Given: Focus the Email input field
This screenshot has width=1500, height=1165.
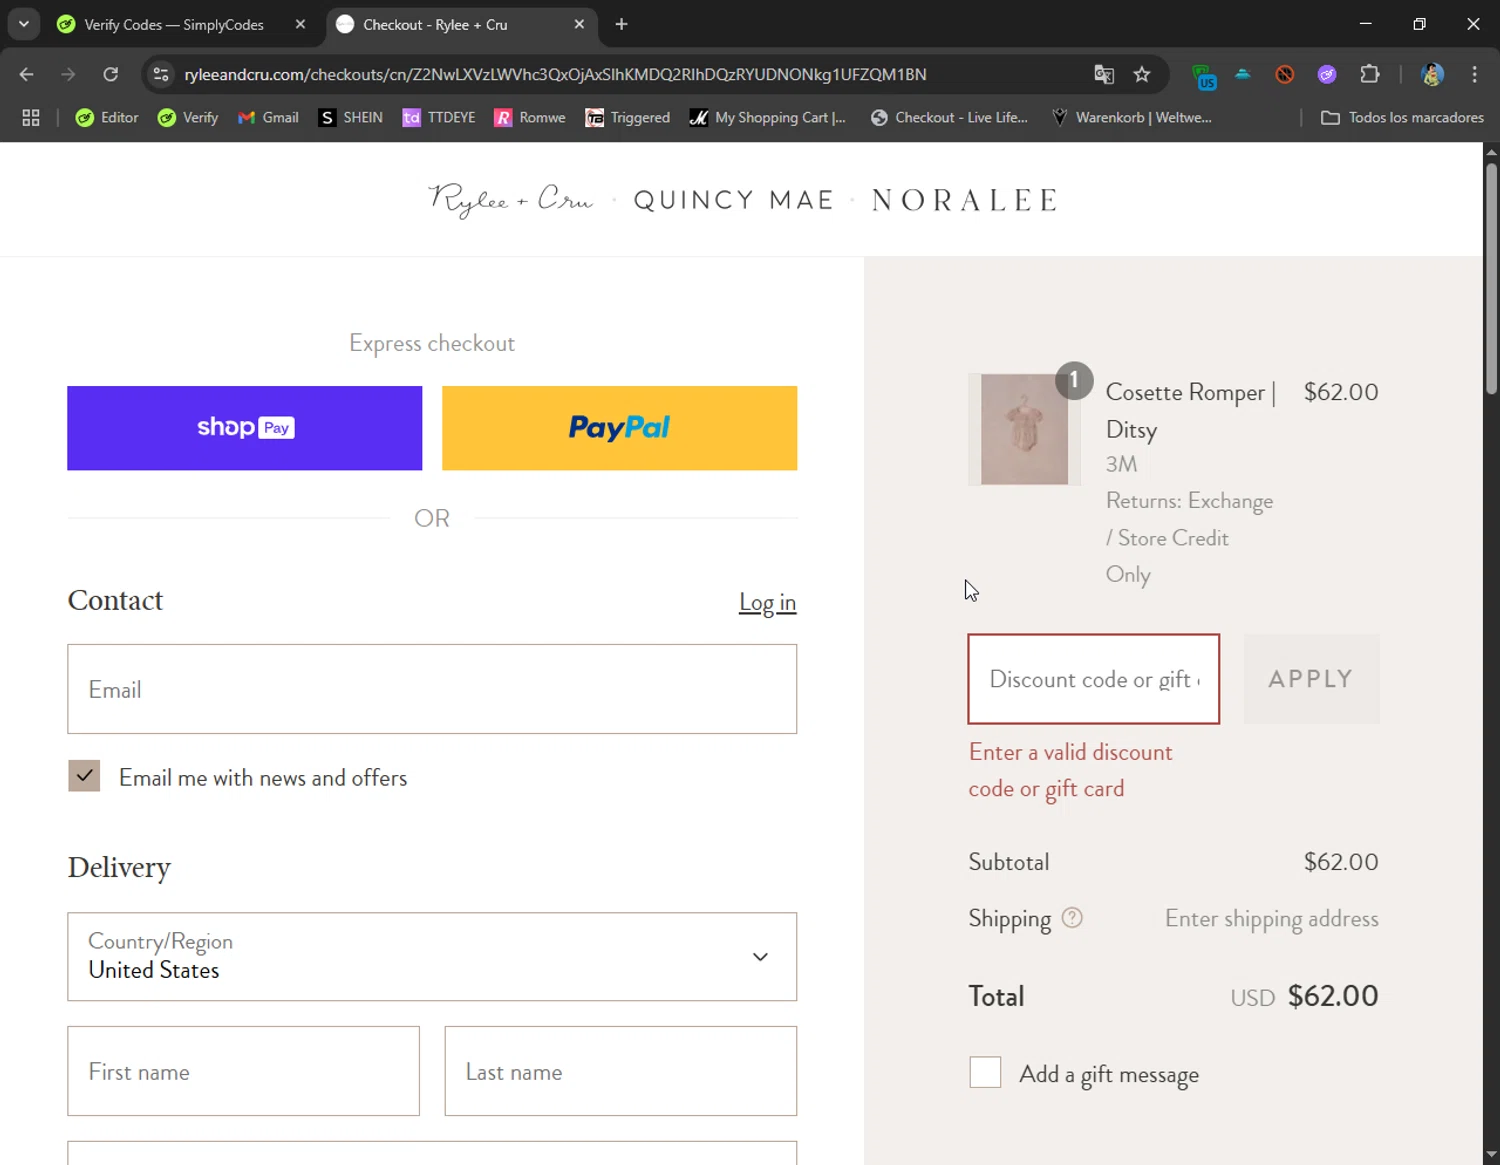Looking at the screenshot, I should pyautogui.click(x=432, y=689).
